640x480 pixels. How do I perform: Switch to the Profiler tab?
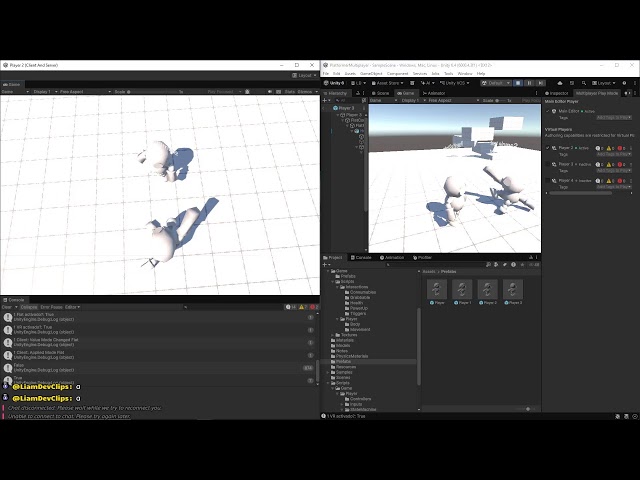click(422, 258)
